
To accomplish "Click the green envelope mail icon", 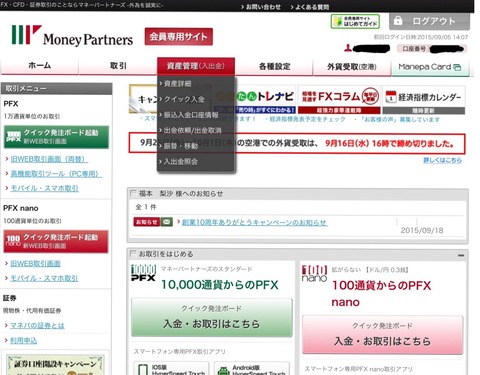I will coord(167,222).
